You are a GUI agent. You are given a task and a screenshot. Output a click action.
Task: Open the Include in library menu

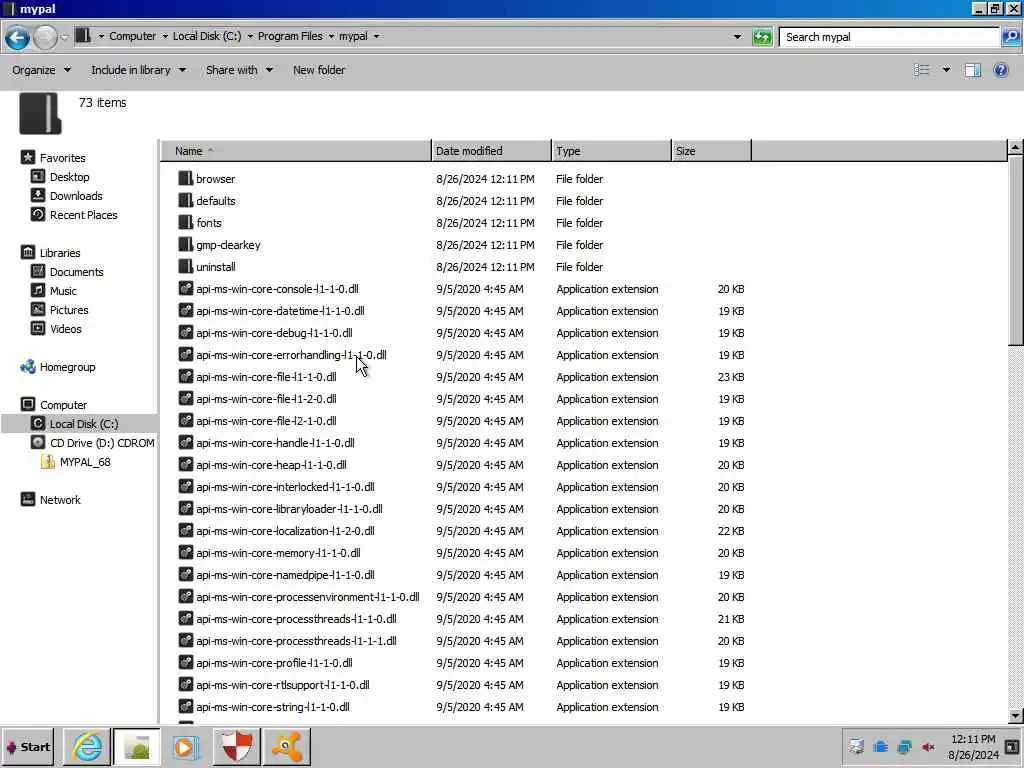(138, 70)
